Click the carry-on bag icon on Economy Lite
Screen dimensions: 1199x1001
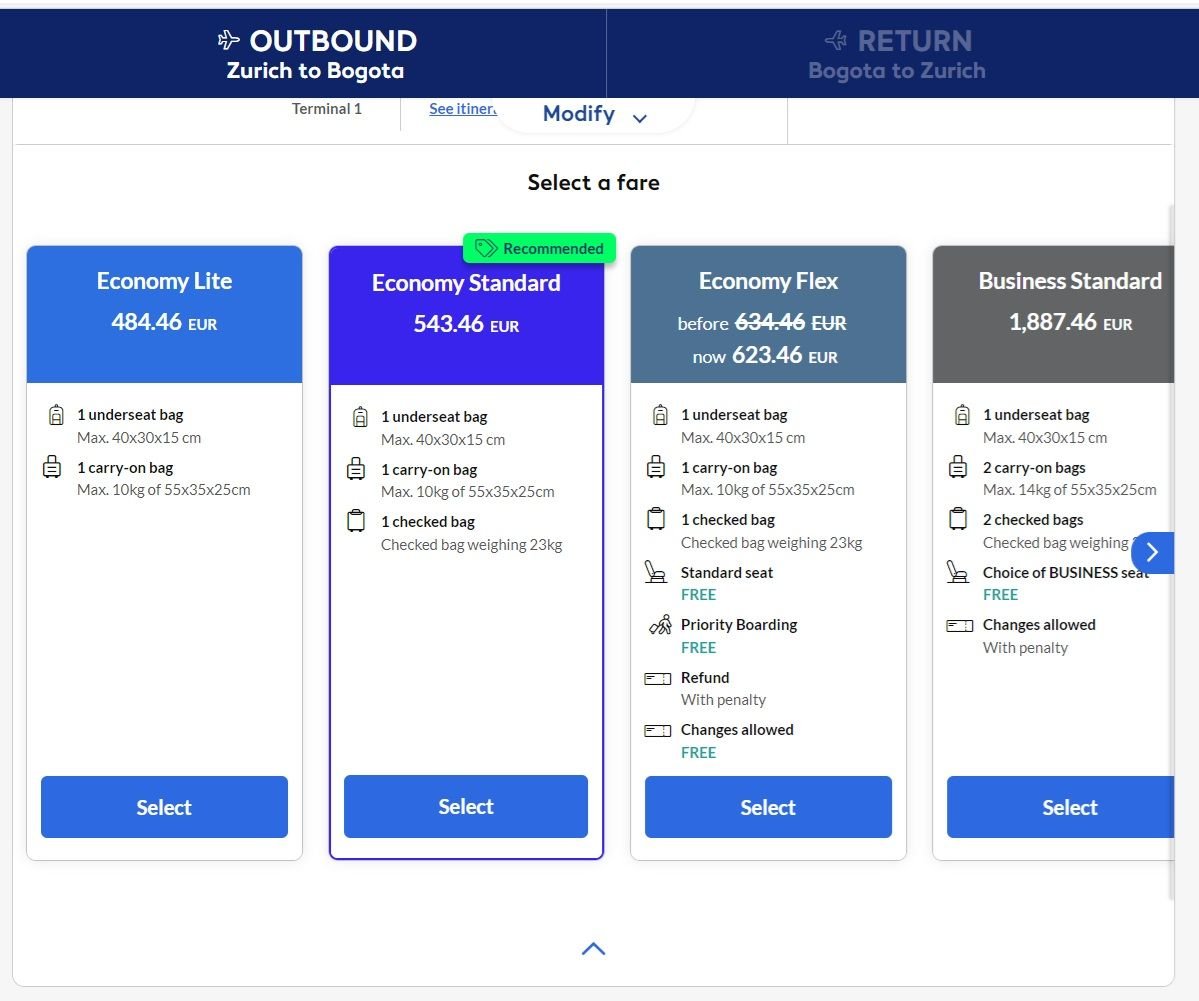pos(52,467)
